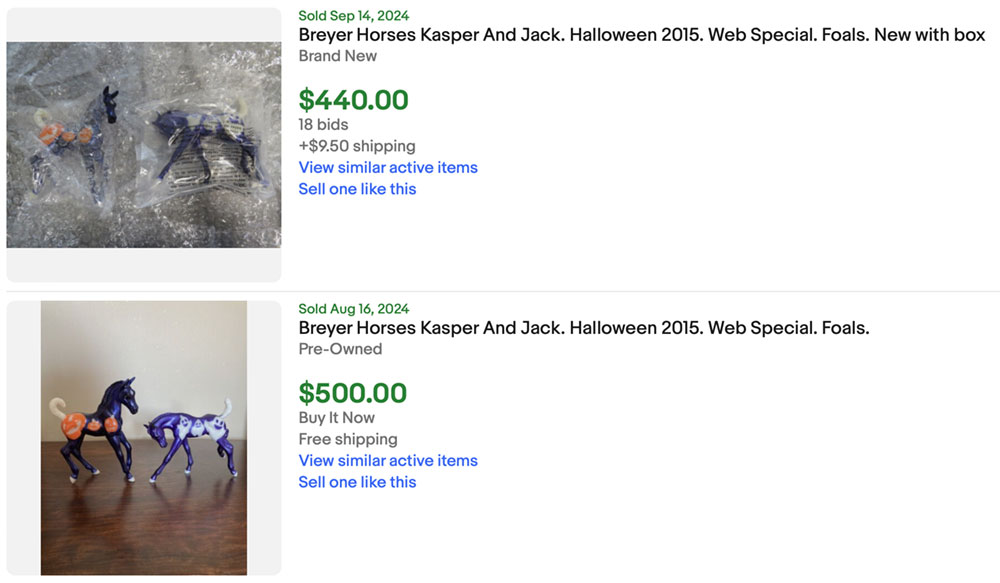
Task: Click the 'Brand New' condition label
Action: 337,56
